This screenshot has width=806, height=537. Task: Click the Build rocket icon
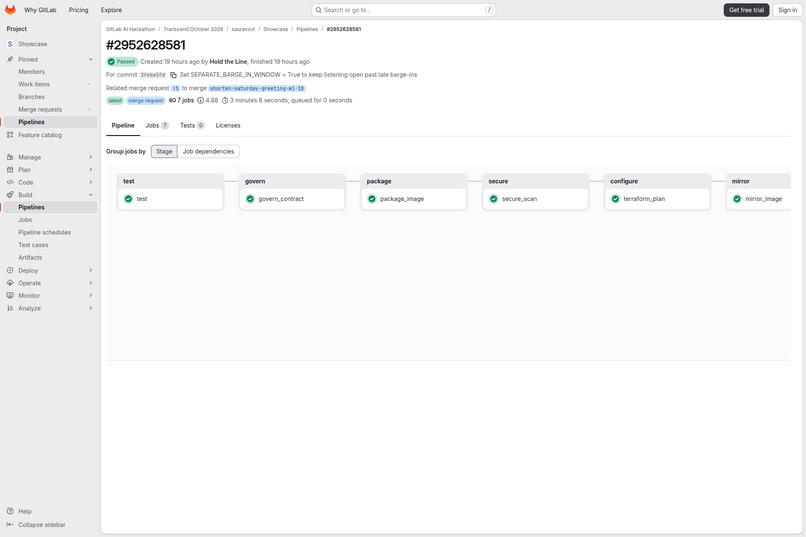[x=10, y=195]
